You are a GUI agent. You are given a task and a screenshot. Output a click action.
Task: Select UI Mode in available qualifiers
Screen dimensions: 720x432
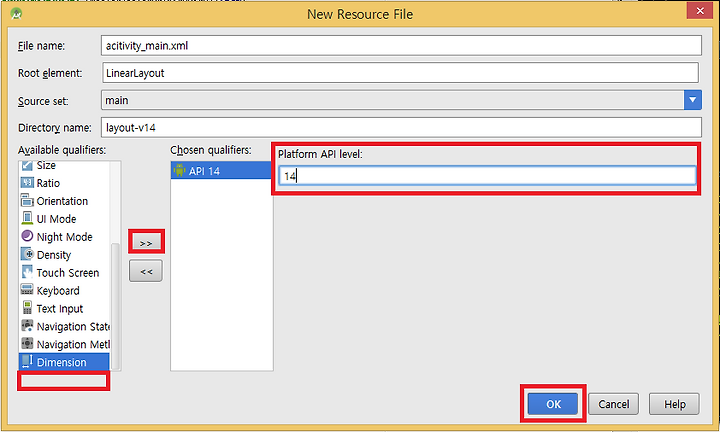64,219
